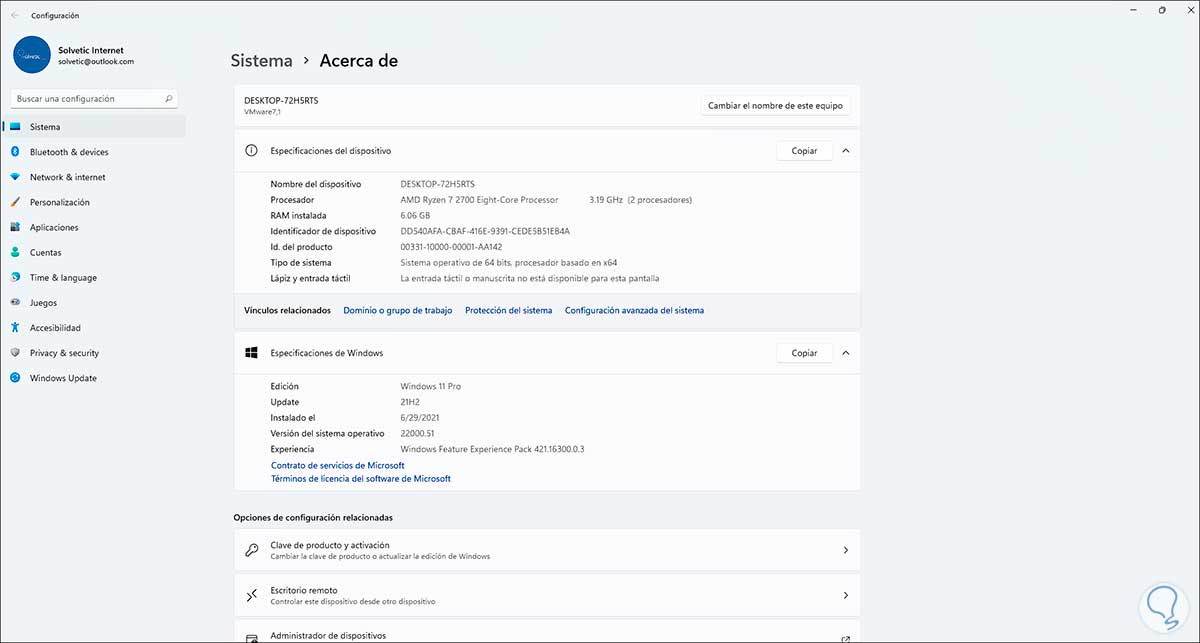Click the Aplicaciones sidebar icon
Image resolution: width=1200 pixels, height=643 pixels.
pyautogui.click(x=16, y=227)
